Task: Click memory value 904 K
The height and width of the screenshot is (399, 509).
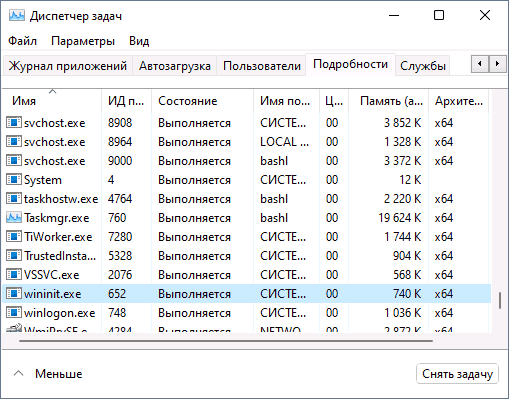Action: [407, 256]
